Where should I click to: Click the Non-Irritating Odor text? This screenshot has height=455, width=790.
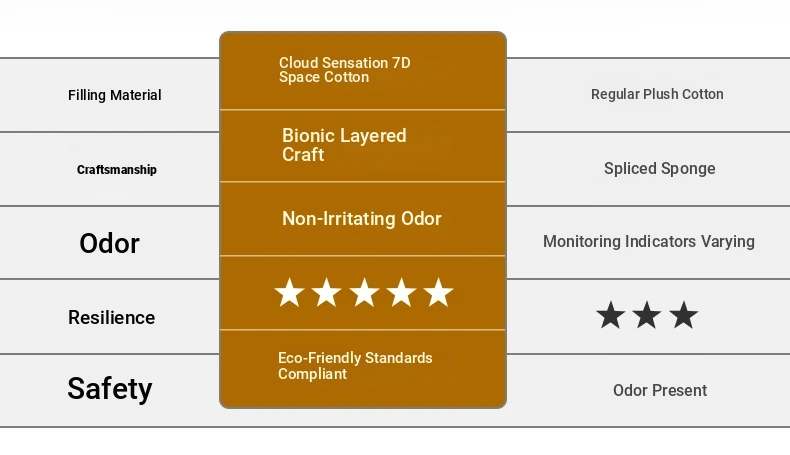[362, 219]
